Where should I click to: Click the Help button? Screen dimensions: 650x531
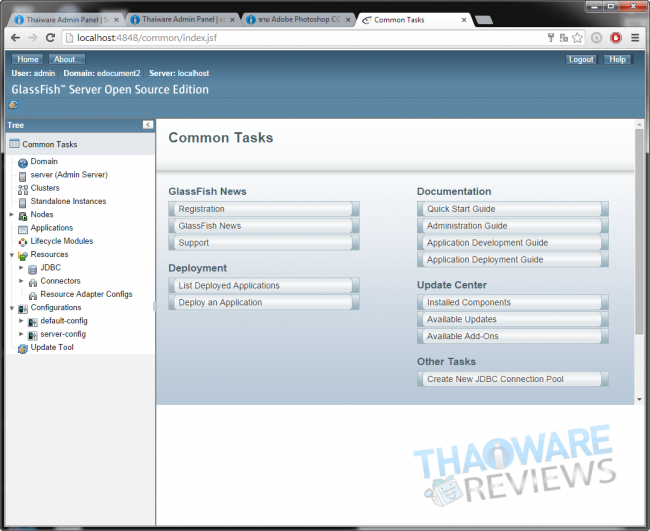[617, 59]
